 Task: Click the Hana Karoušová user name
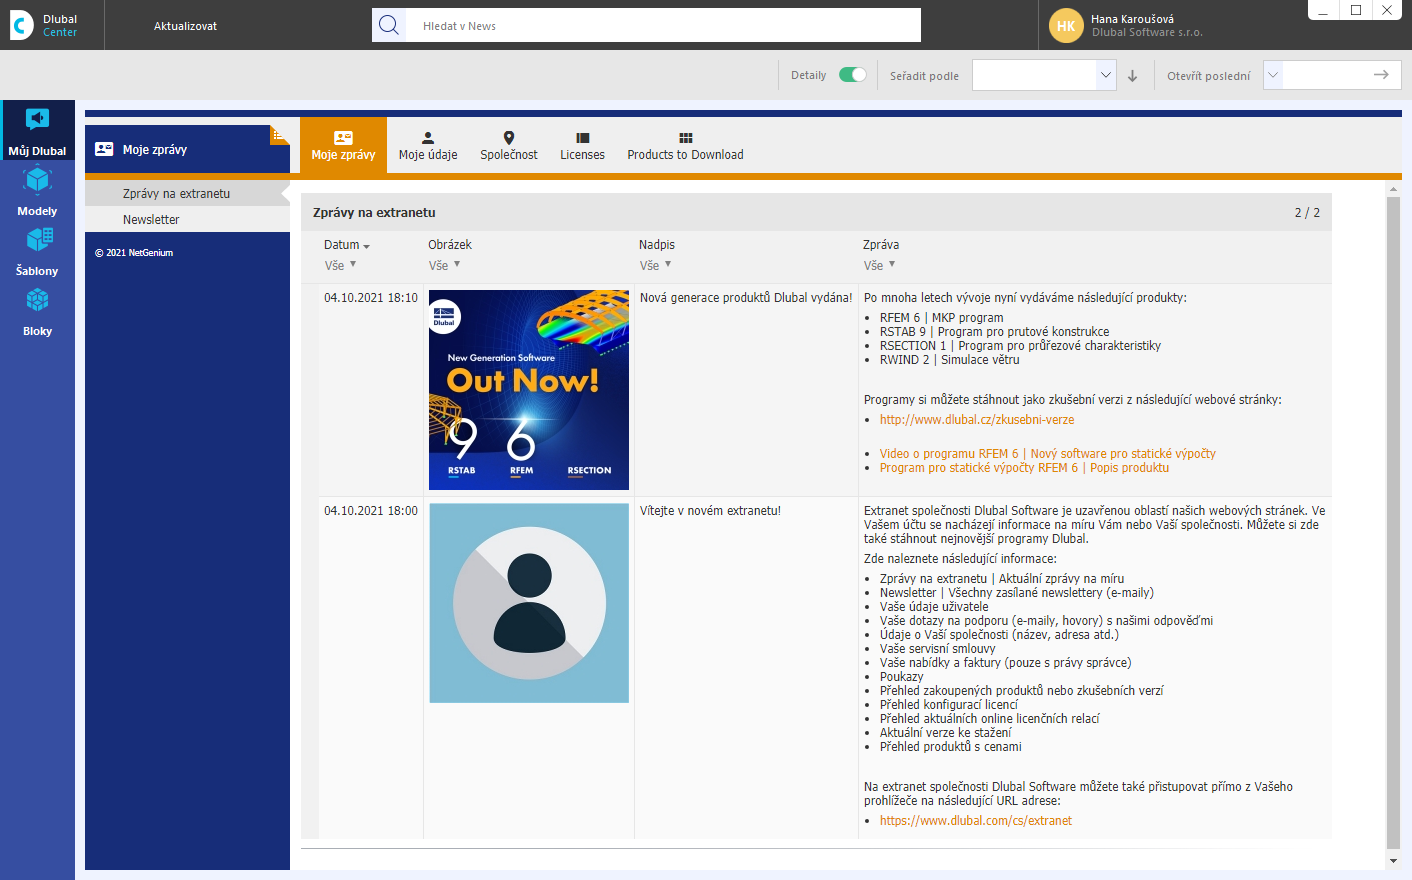coord(1132,19)
